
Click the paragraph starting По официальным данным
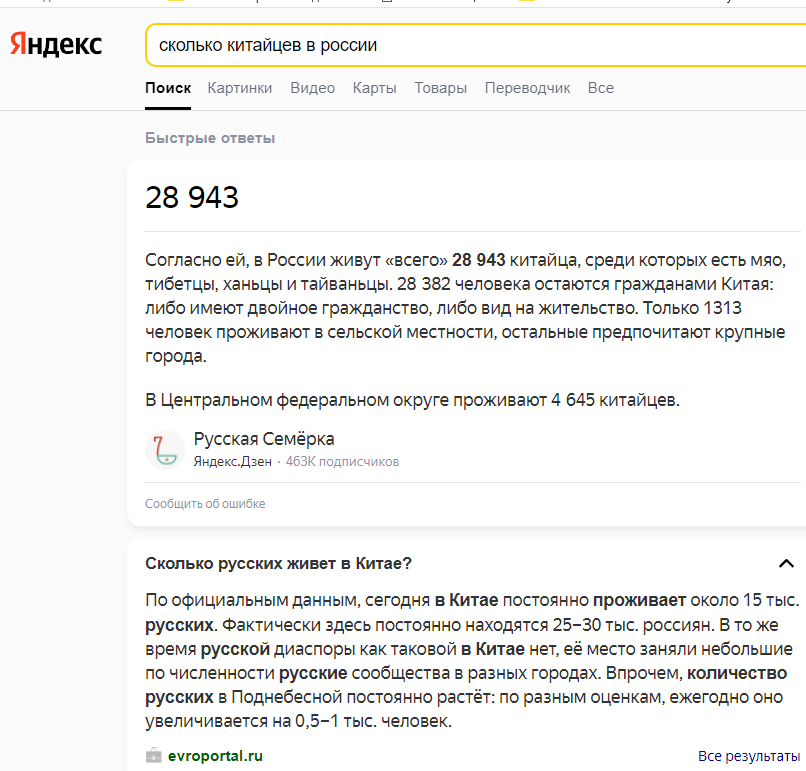(472, 660)
